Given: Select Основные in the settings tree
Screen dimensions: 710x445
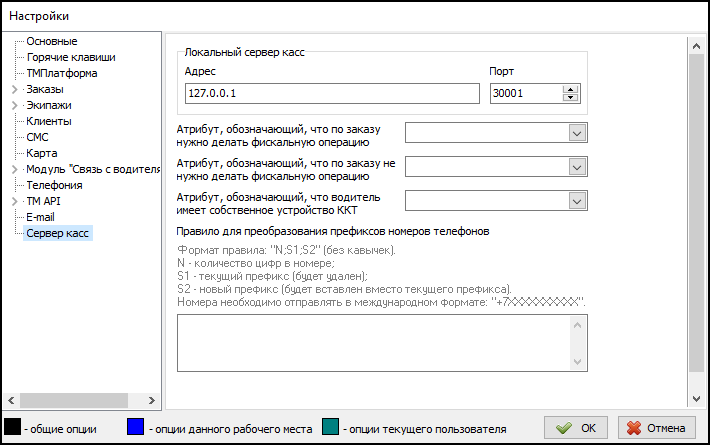Looking at the screenshot, I should pos(52,42).
